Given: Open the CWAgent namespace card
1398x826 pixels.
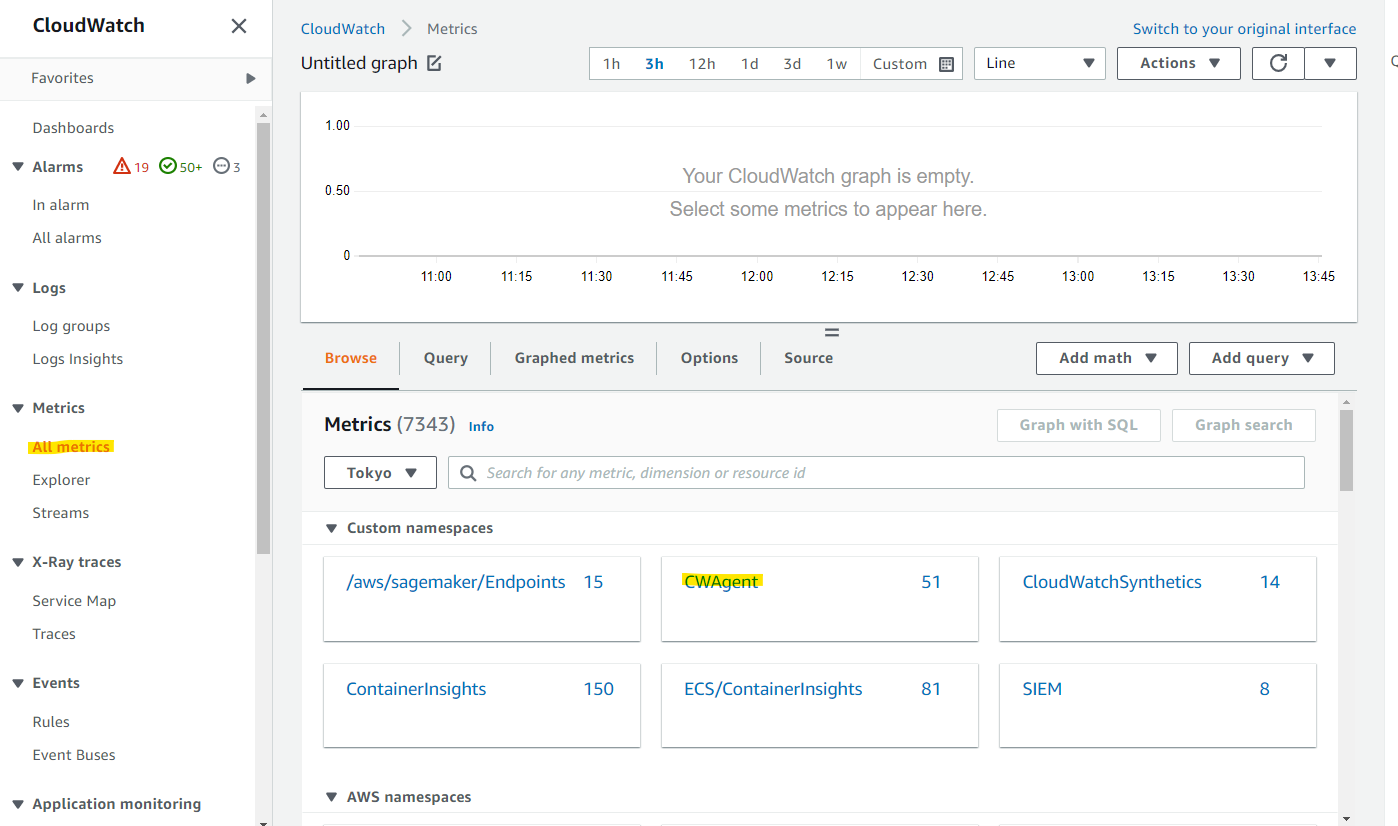Looking at the screenshot, I should click(820, 599).
